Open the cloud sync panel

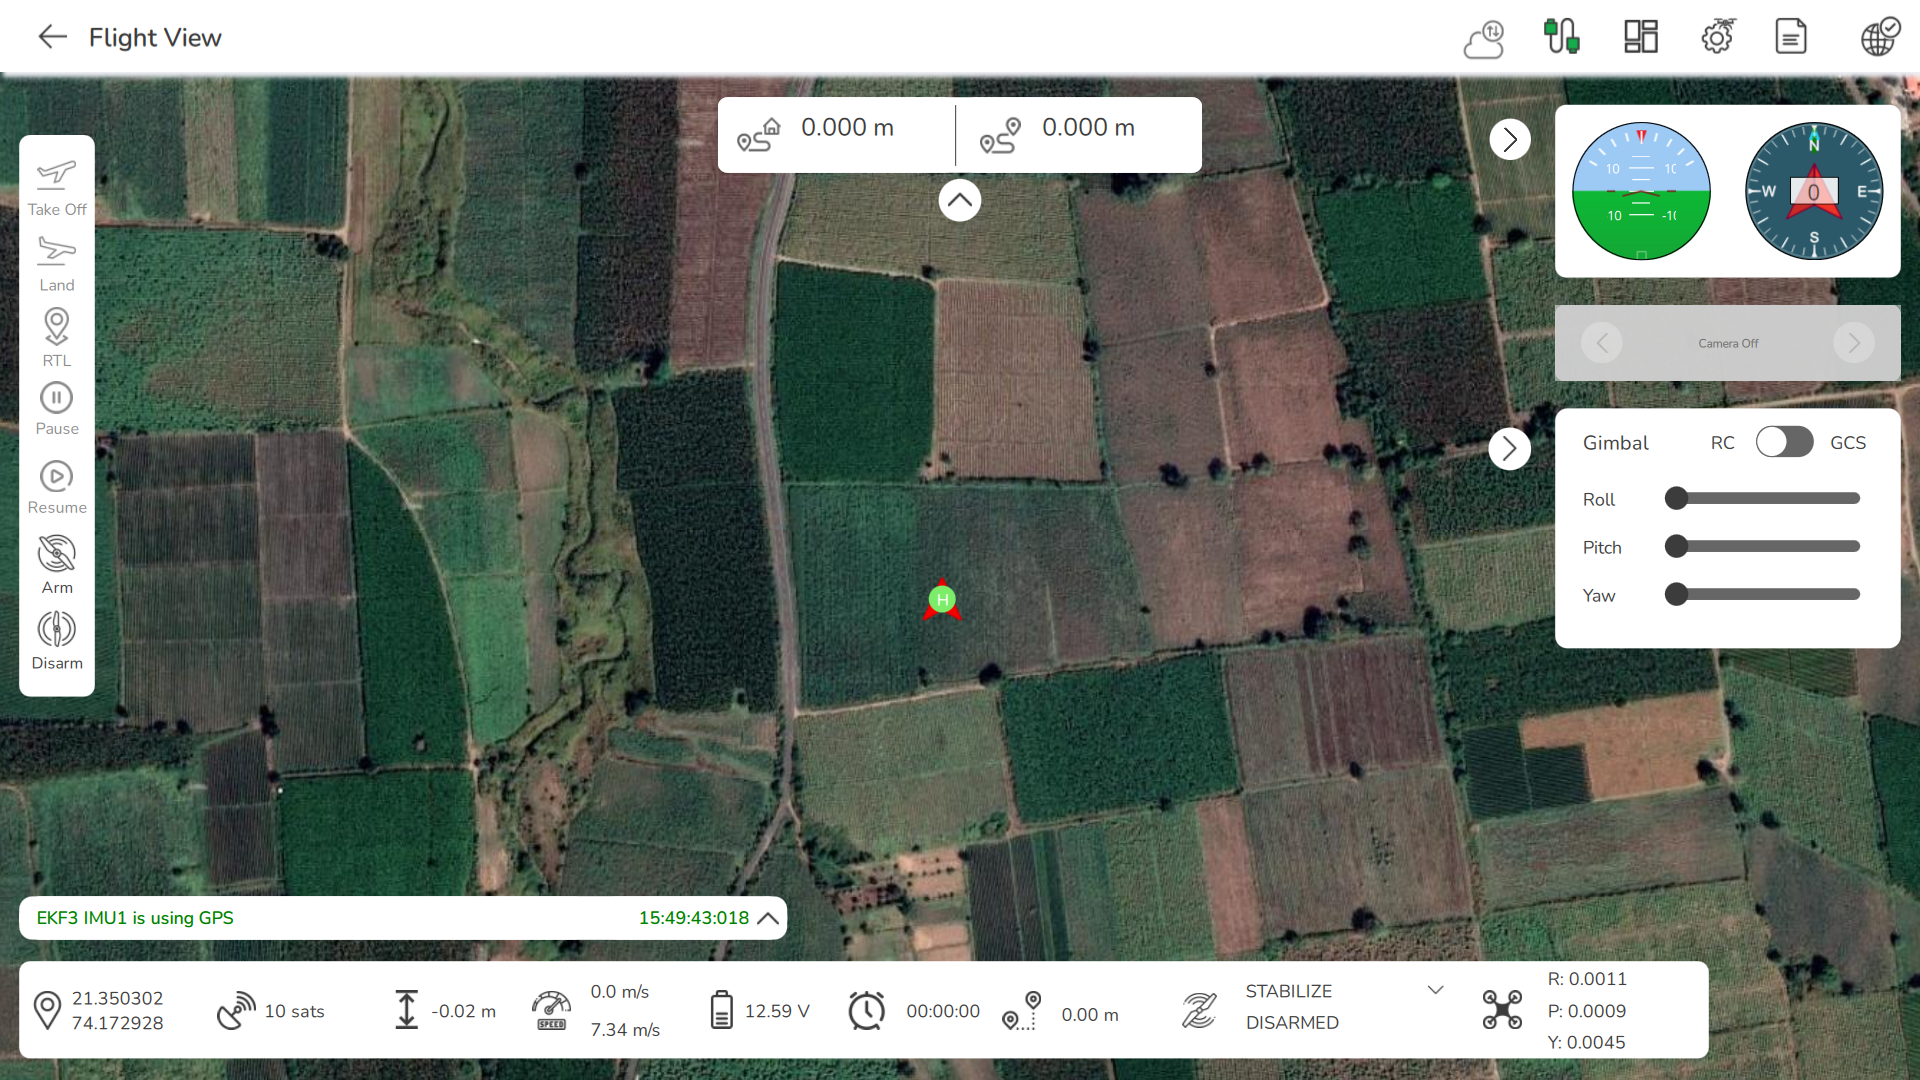click(1483, 36)
